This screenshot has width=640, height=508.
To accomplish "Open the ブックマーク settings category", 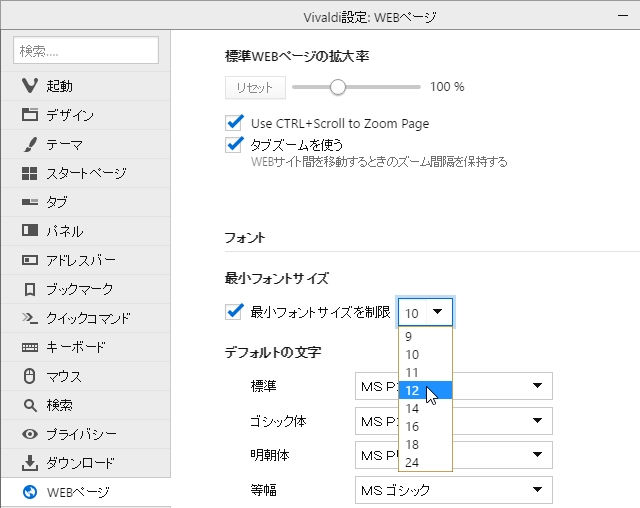I will 86,289.
